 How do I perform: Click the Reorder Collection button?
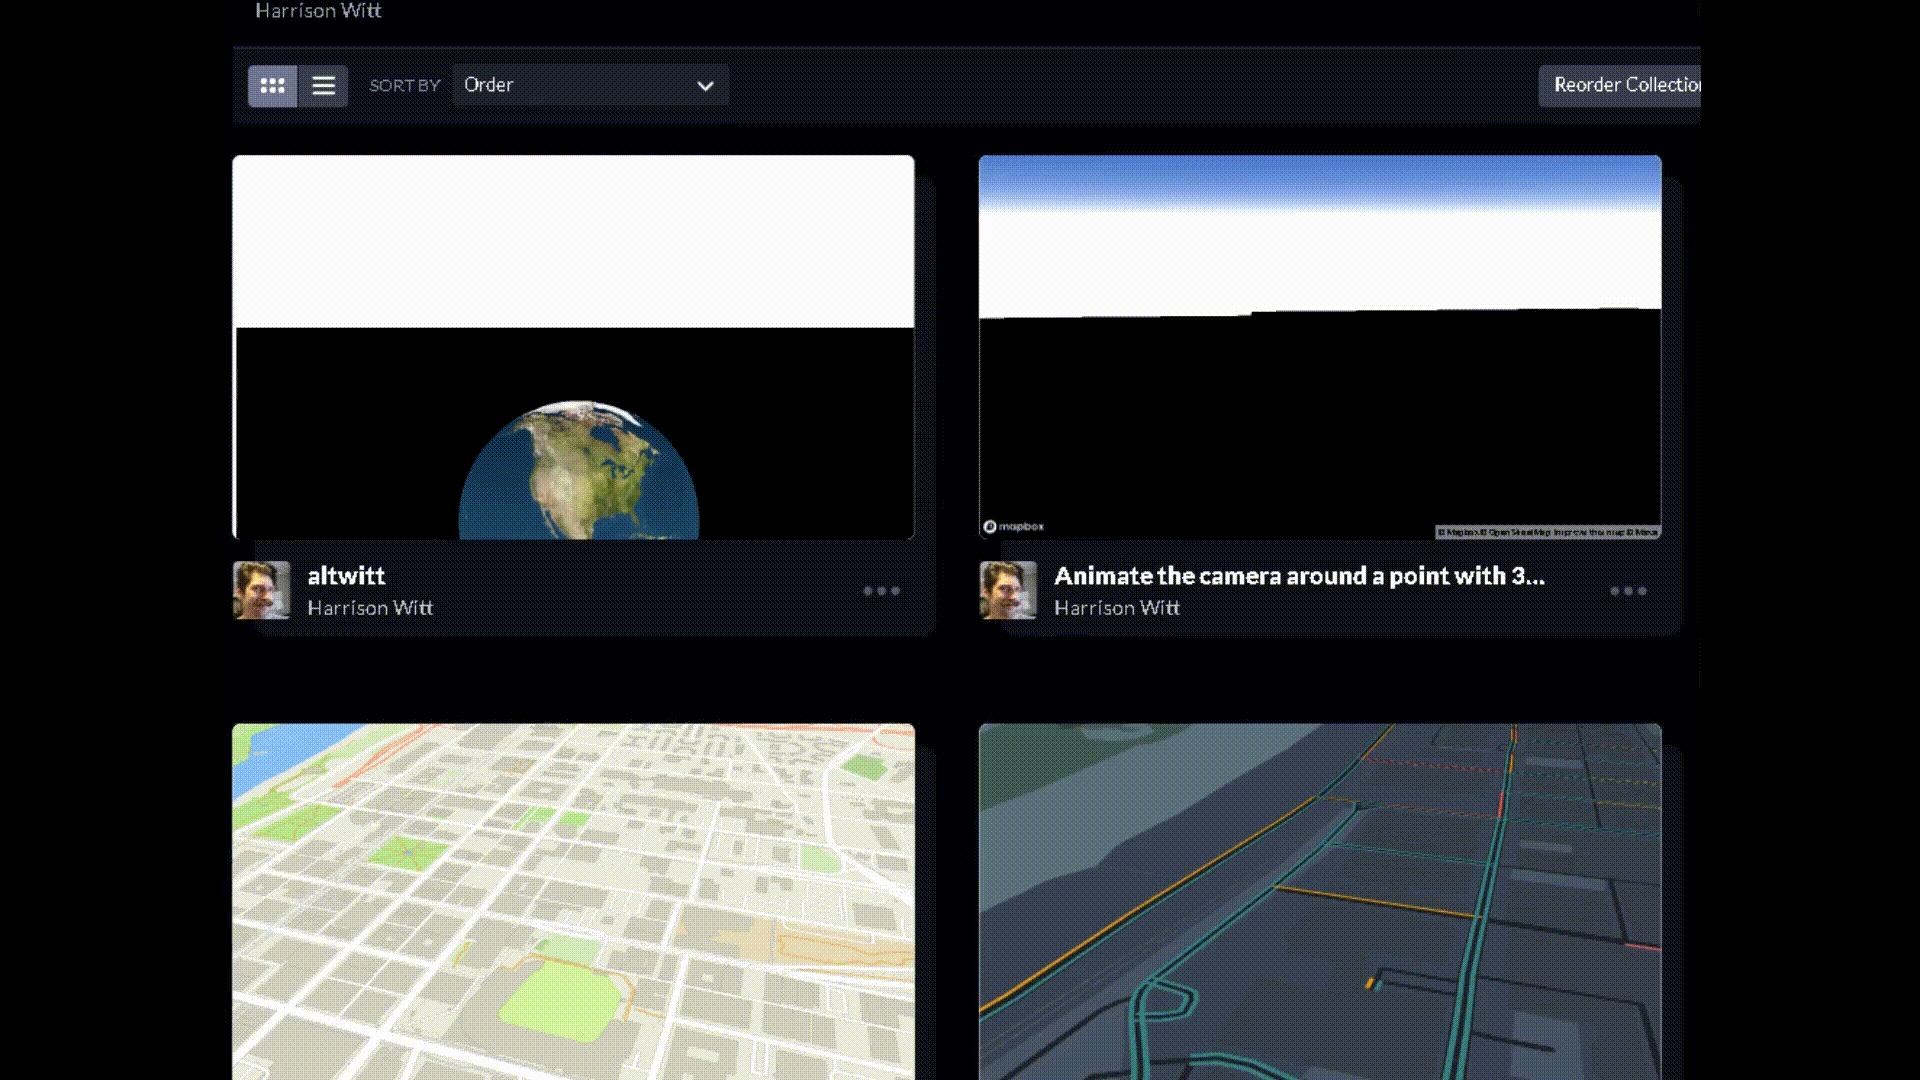[1620, 85]
